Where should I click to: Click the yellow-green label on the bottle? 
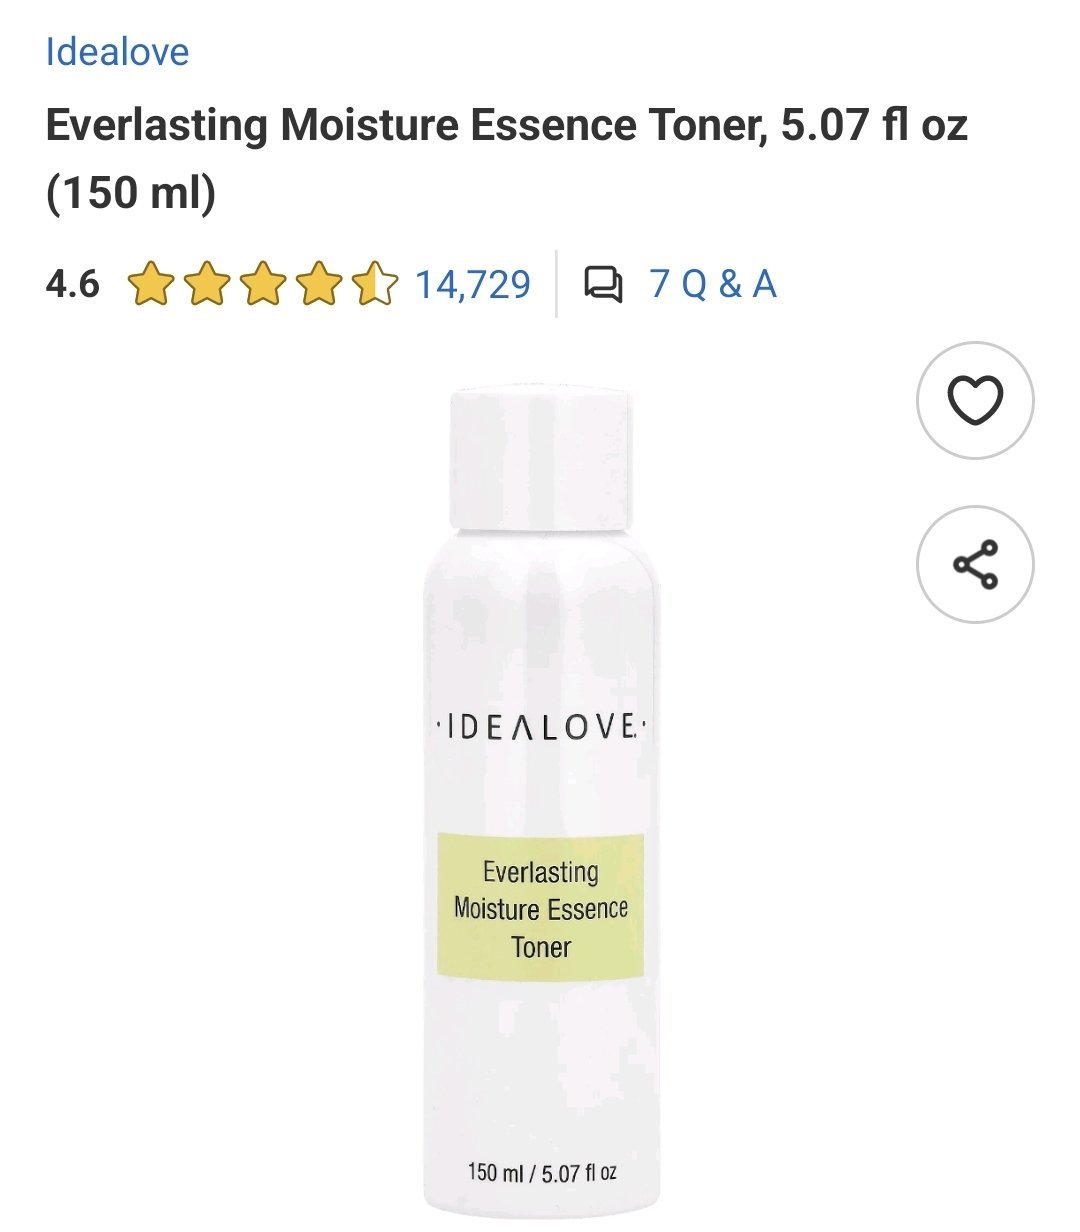coord(541,906)
